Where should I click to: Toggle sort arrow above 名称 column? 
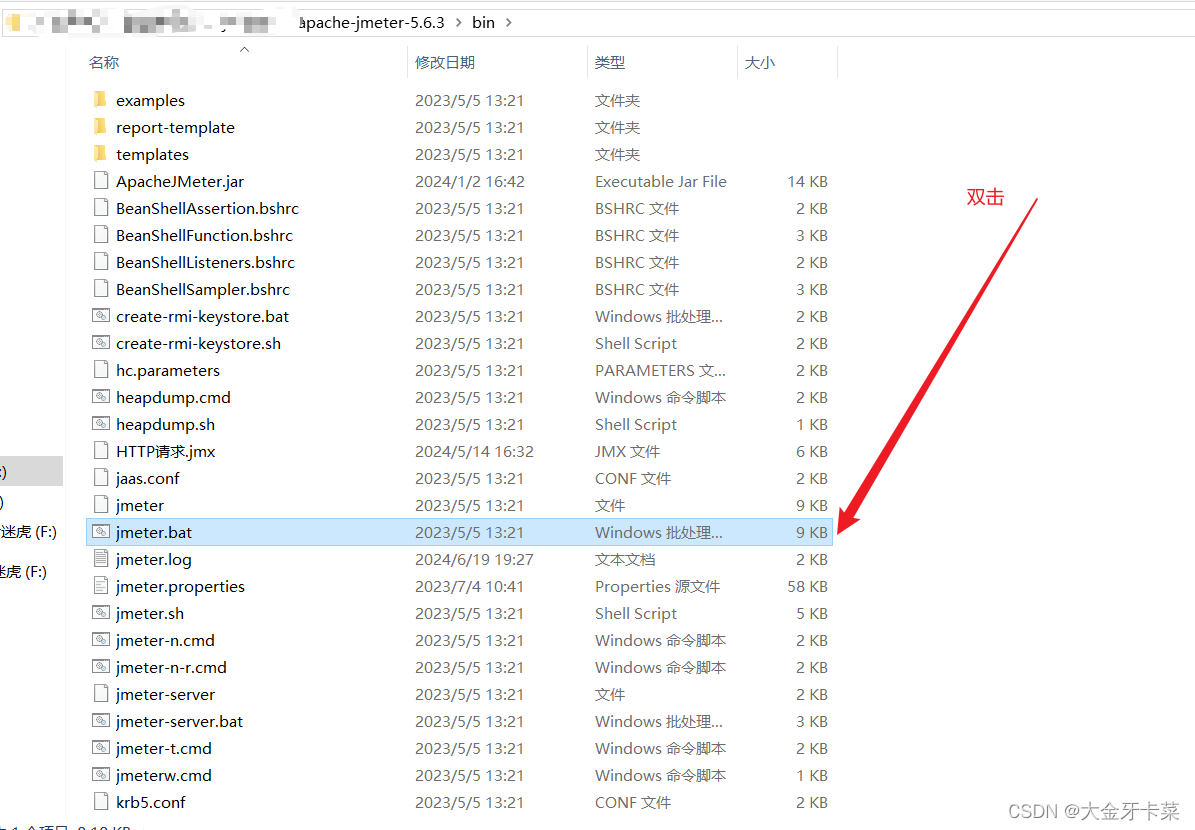click(x=245, y=50)
